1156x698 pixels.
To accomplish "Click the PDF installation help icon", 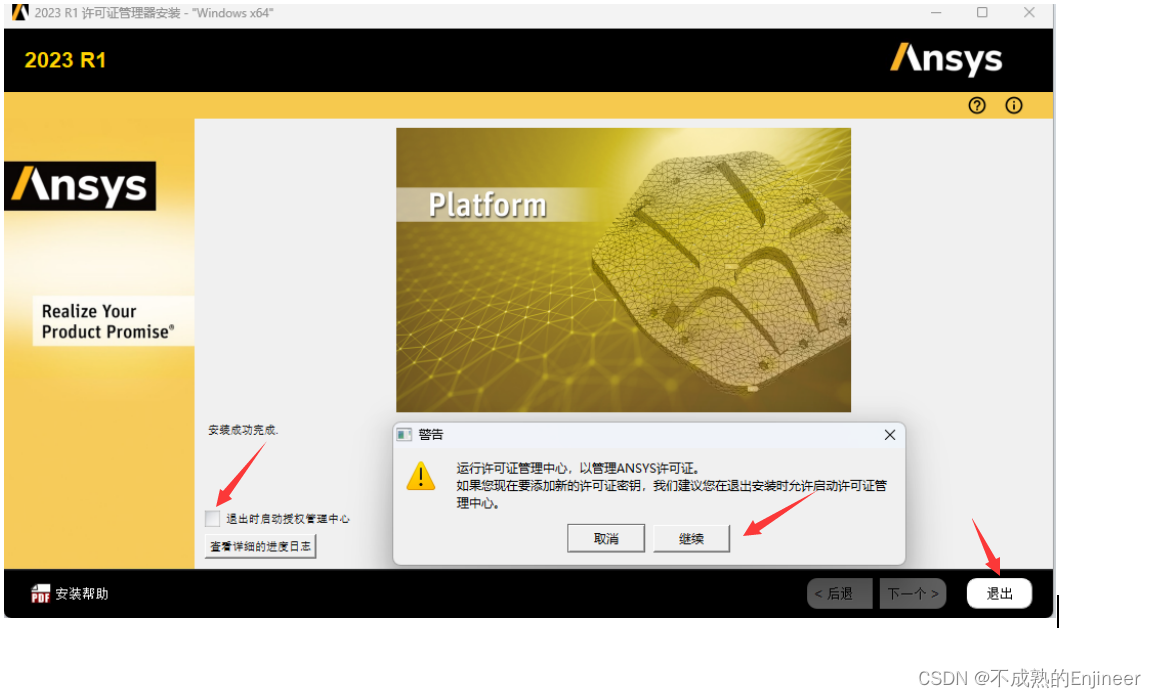I will point(41,593).
